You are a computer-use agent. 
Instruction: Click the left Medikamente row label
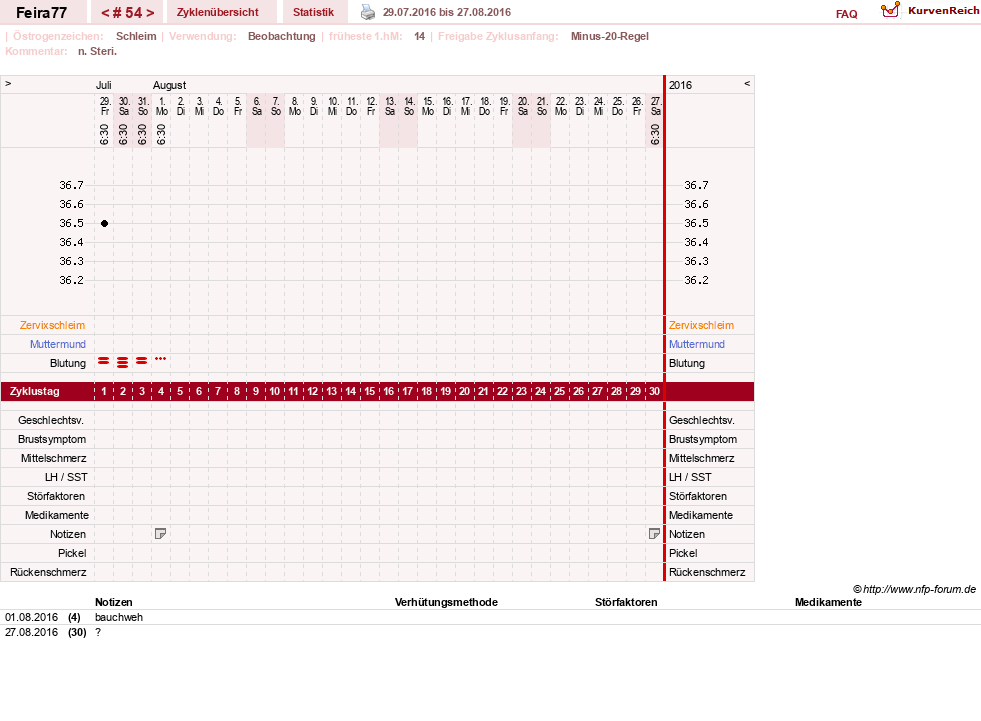57,515
